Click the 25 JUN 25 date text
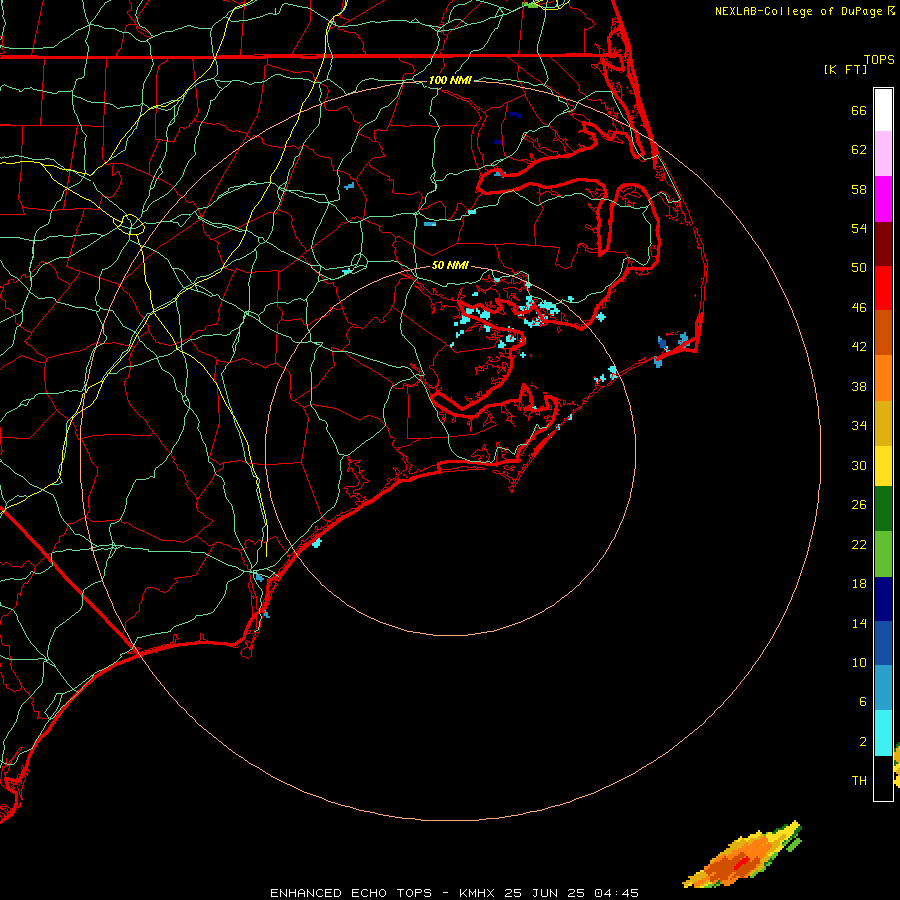Image resolution: width=900 pixels, height=900 pixels. point(544,893)
